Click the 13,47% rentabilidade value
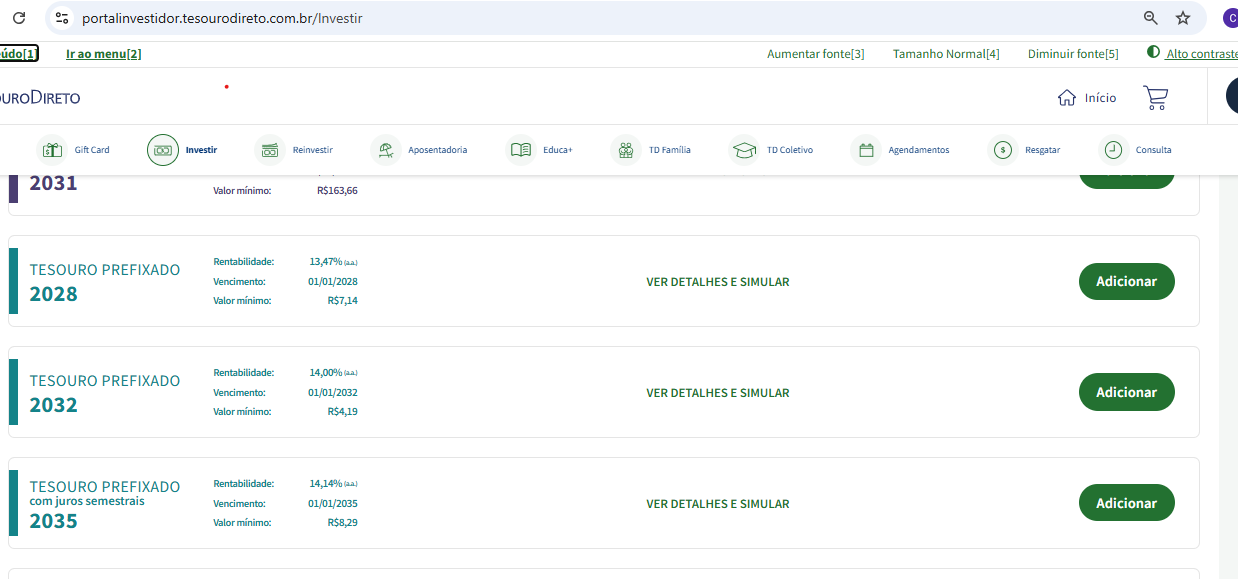 point(326,261)
